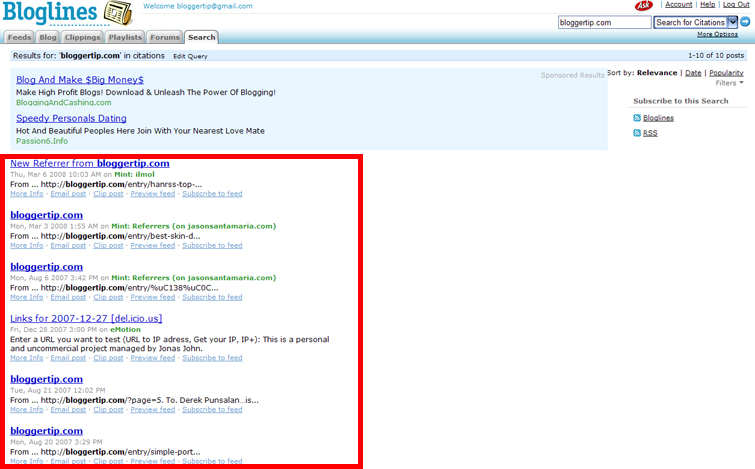Open 'New Referrer from bloggertip.com' result
Screen dimensions: 755x469
[x=90, y=163]
